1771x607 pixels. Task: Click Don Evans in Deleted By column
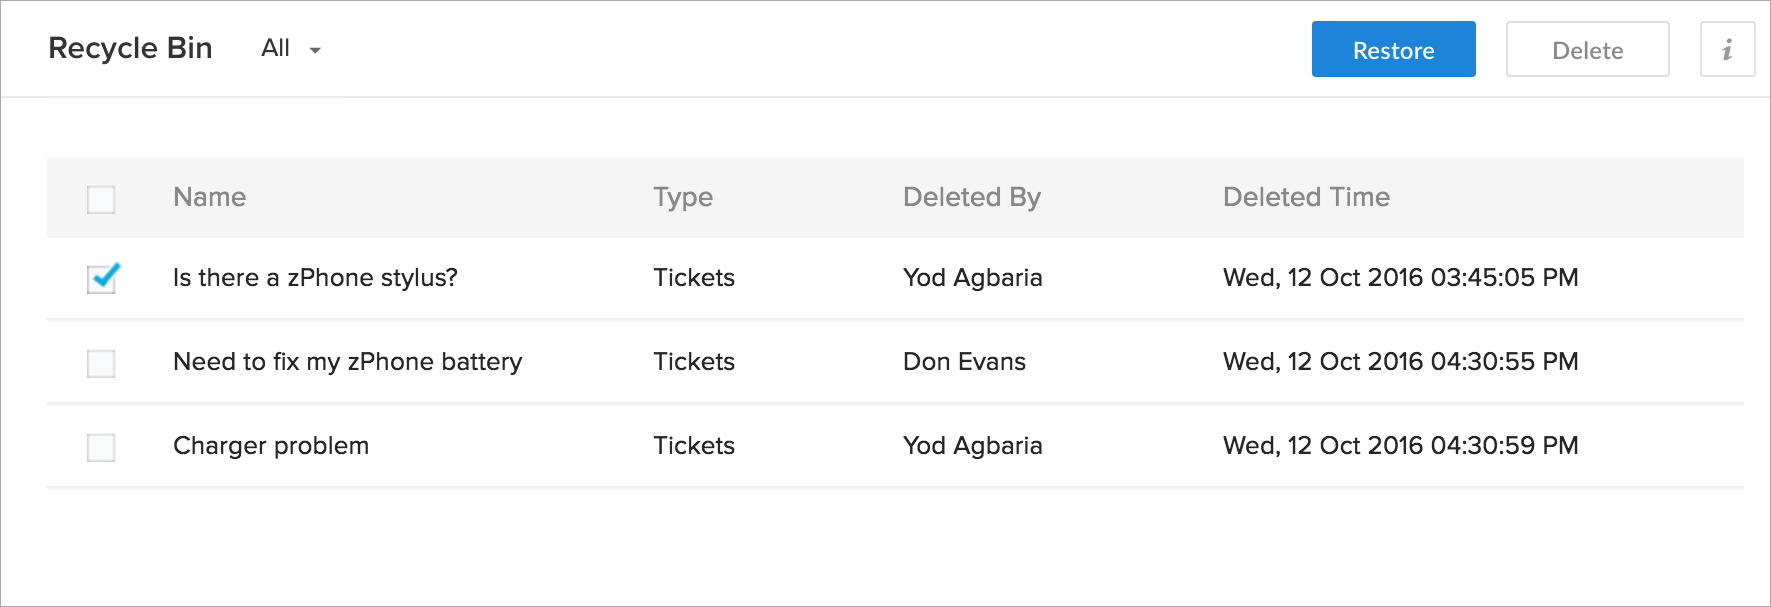tap(964, 362)
